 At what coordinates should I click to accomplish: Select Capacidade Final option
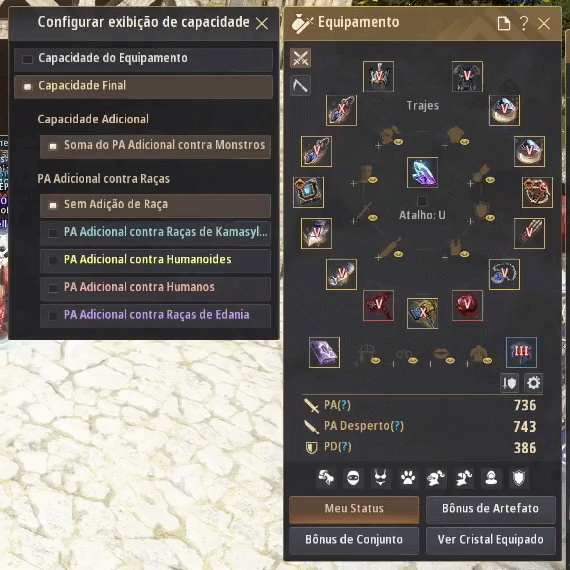click(143, 87)
